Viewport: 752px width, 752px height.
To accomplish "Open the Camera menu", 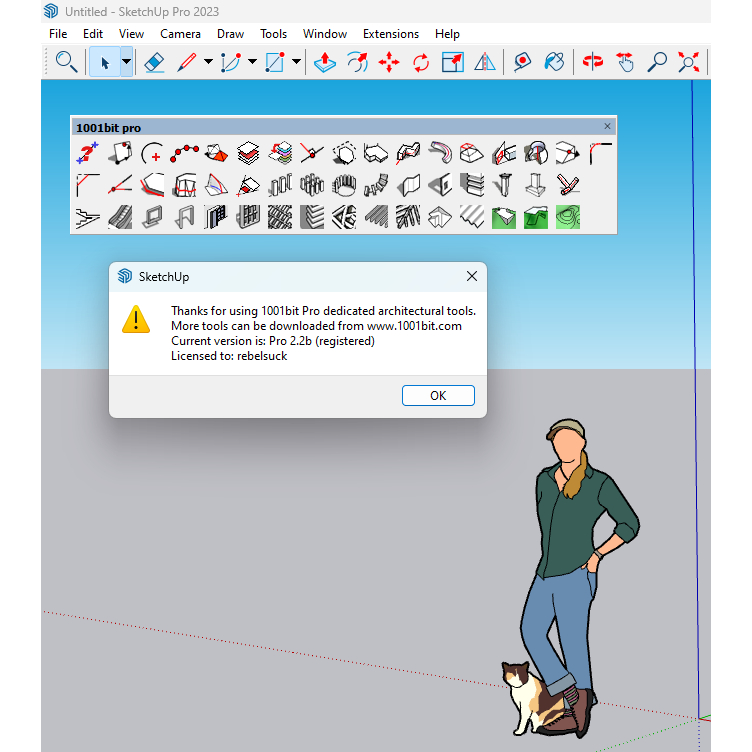I will (x=180, y=34).
